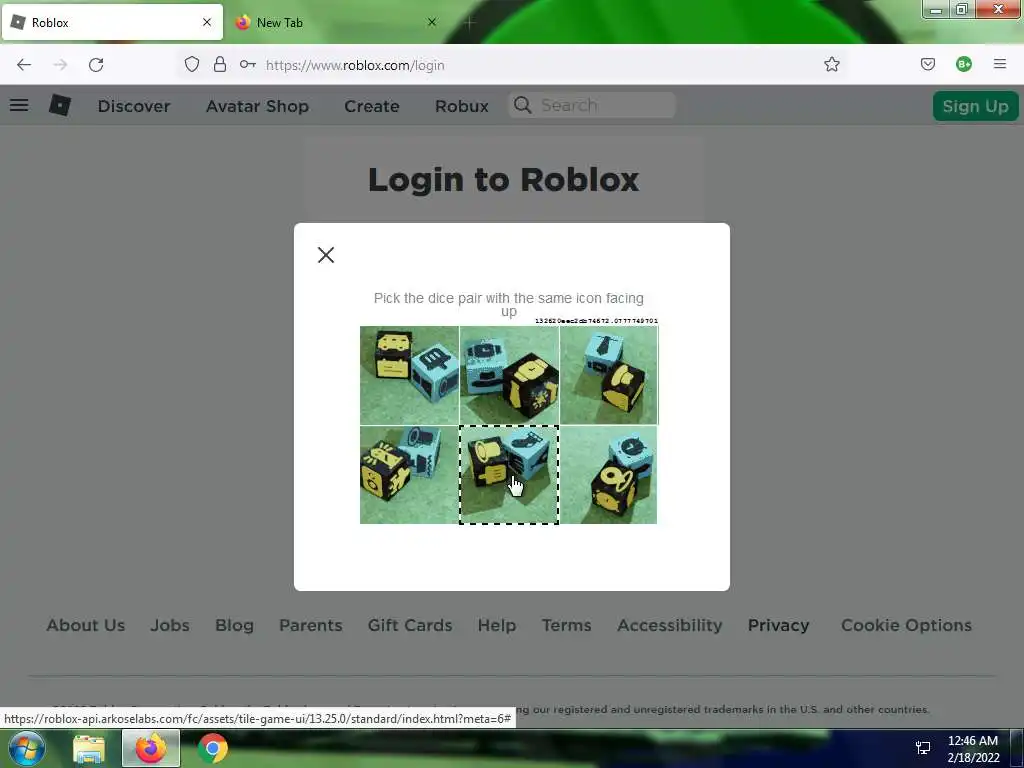Image resolution: width=1024 pixels, height=768 pixels.
Task: Pick the bottom-left dice pair image
Action: point(409,475)
